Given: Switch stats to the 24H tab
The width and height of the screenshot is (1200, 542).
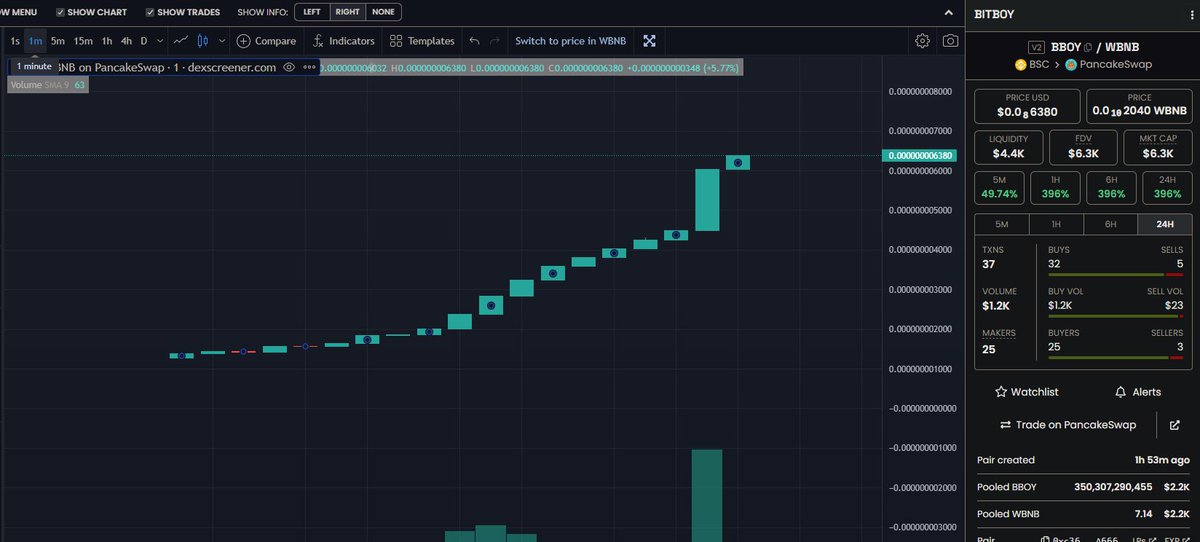Looking at the screenshot, I should 1165,224.
